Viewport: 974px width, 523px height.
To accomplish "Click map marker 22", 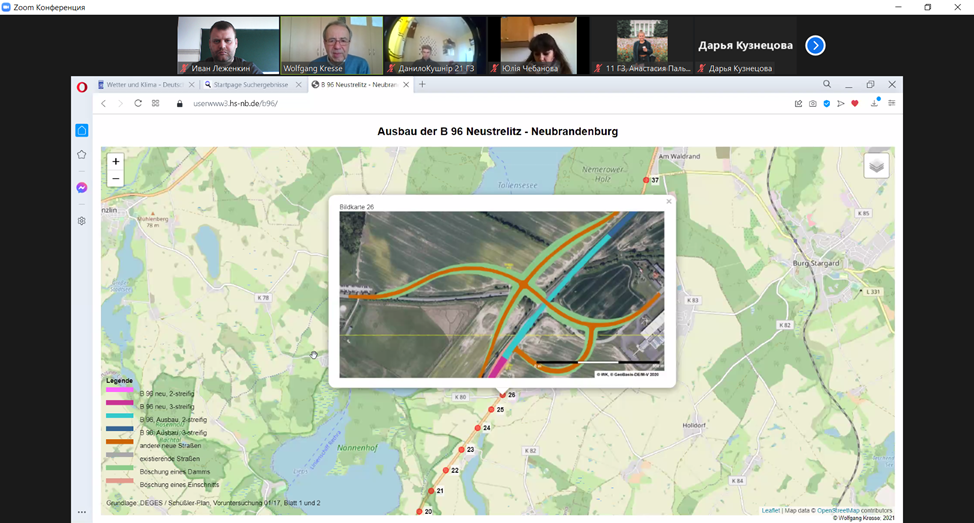I will click(x=445, y=471).
